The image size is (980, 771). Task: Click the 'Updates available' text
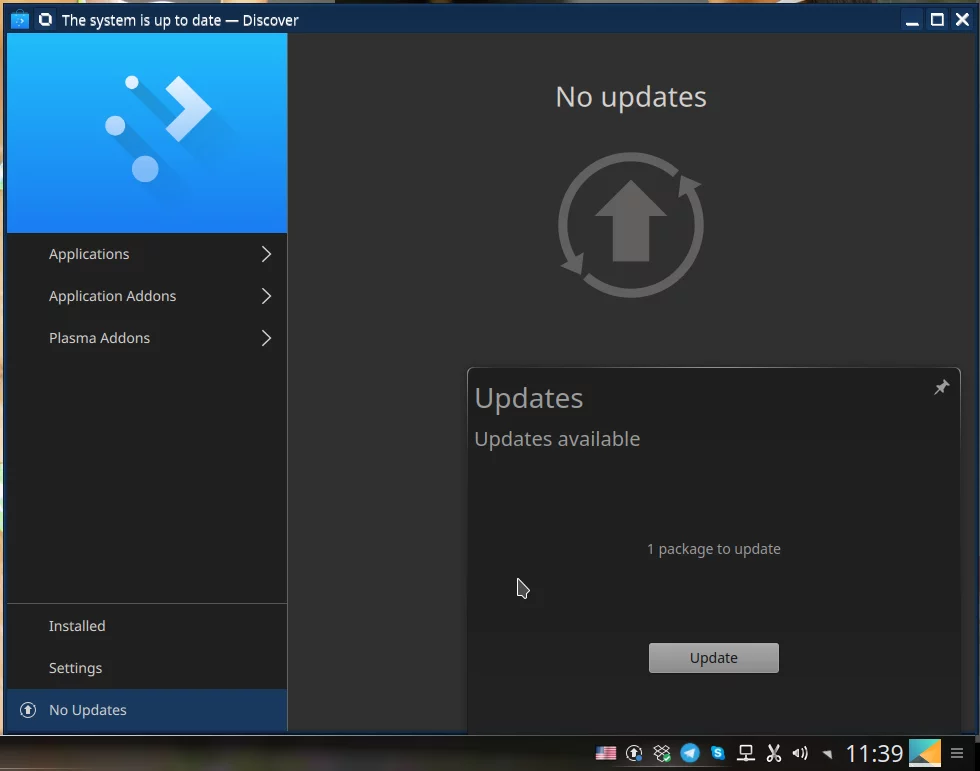click(557, 439)
